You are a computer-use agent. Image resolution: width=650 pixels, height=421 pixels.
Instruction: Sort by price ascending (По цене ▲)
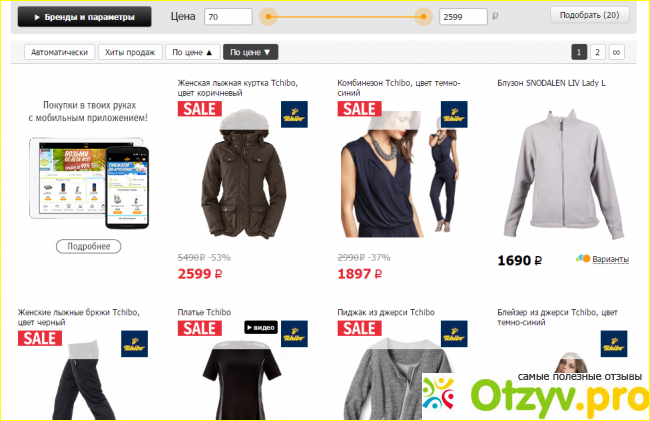[192, 52]
